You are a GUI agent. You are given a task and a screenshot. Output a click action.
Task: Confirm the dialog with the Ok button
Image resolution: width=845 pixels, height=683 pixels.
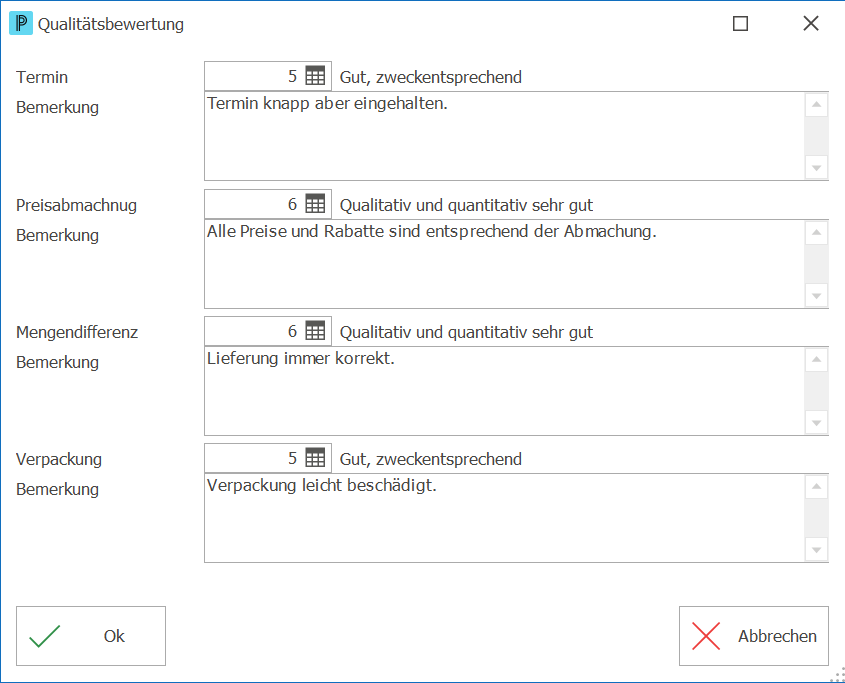91,636
